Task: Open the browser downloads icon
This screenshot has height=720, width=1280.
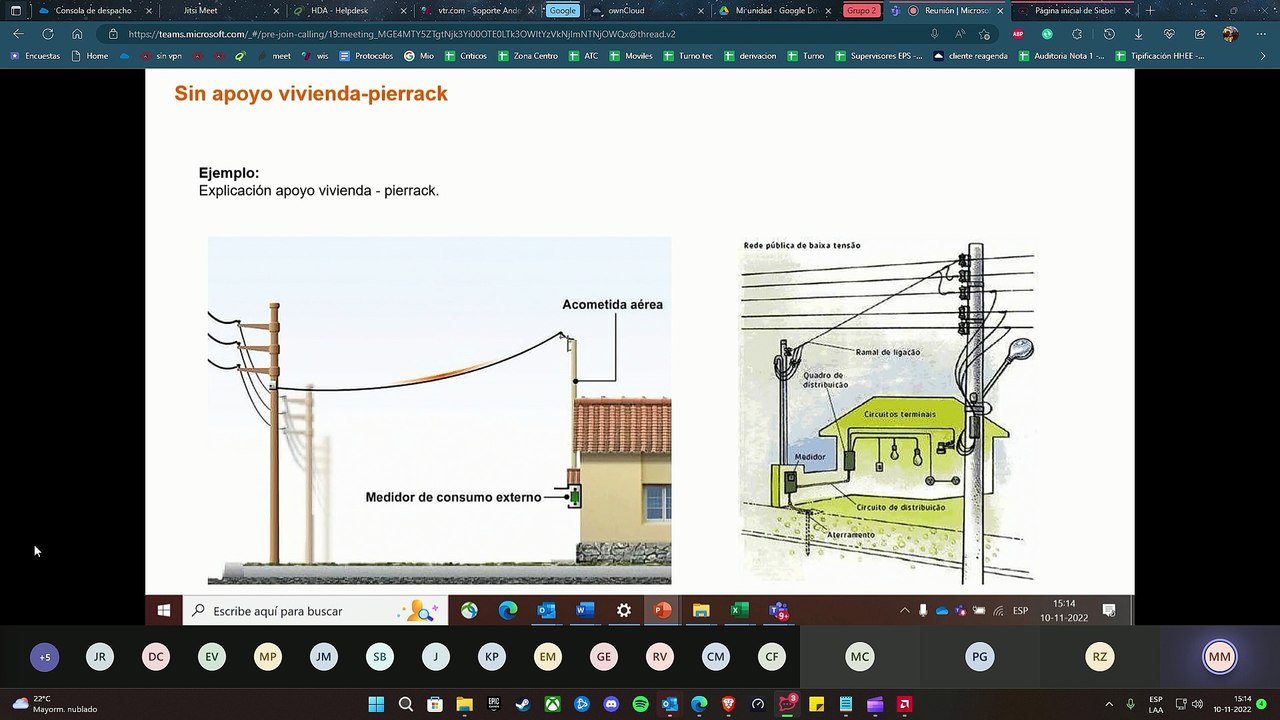Action: 1138,34
